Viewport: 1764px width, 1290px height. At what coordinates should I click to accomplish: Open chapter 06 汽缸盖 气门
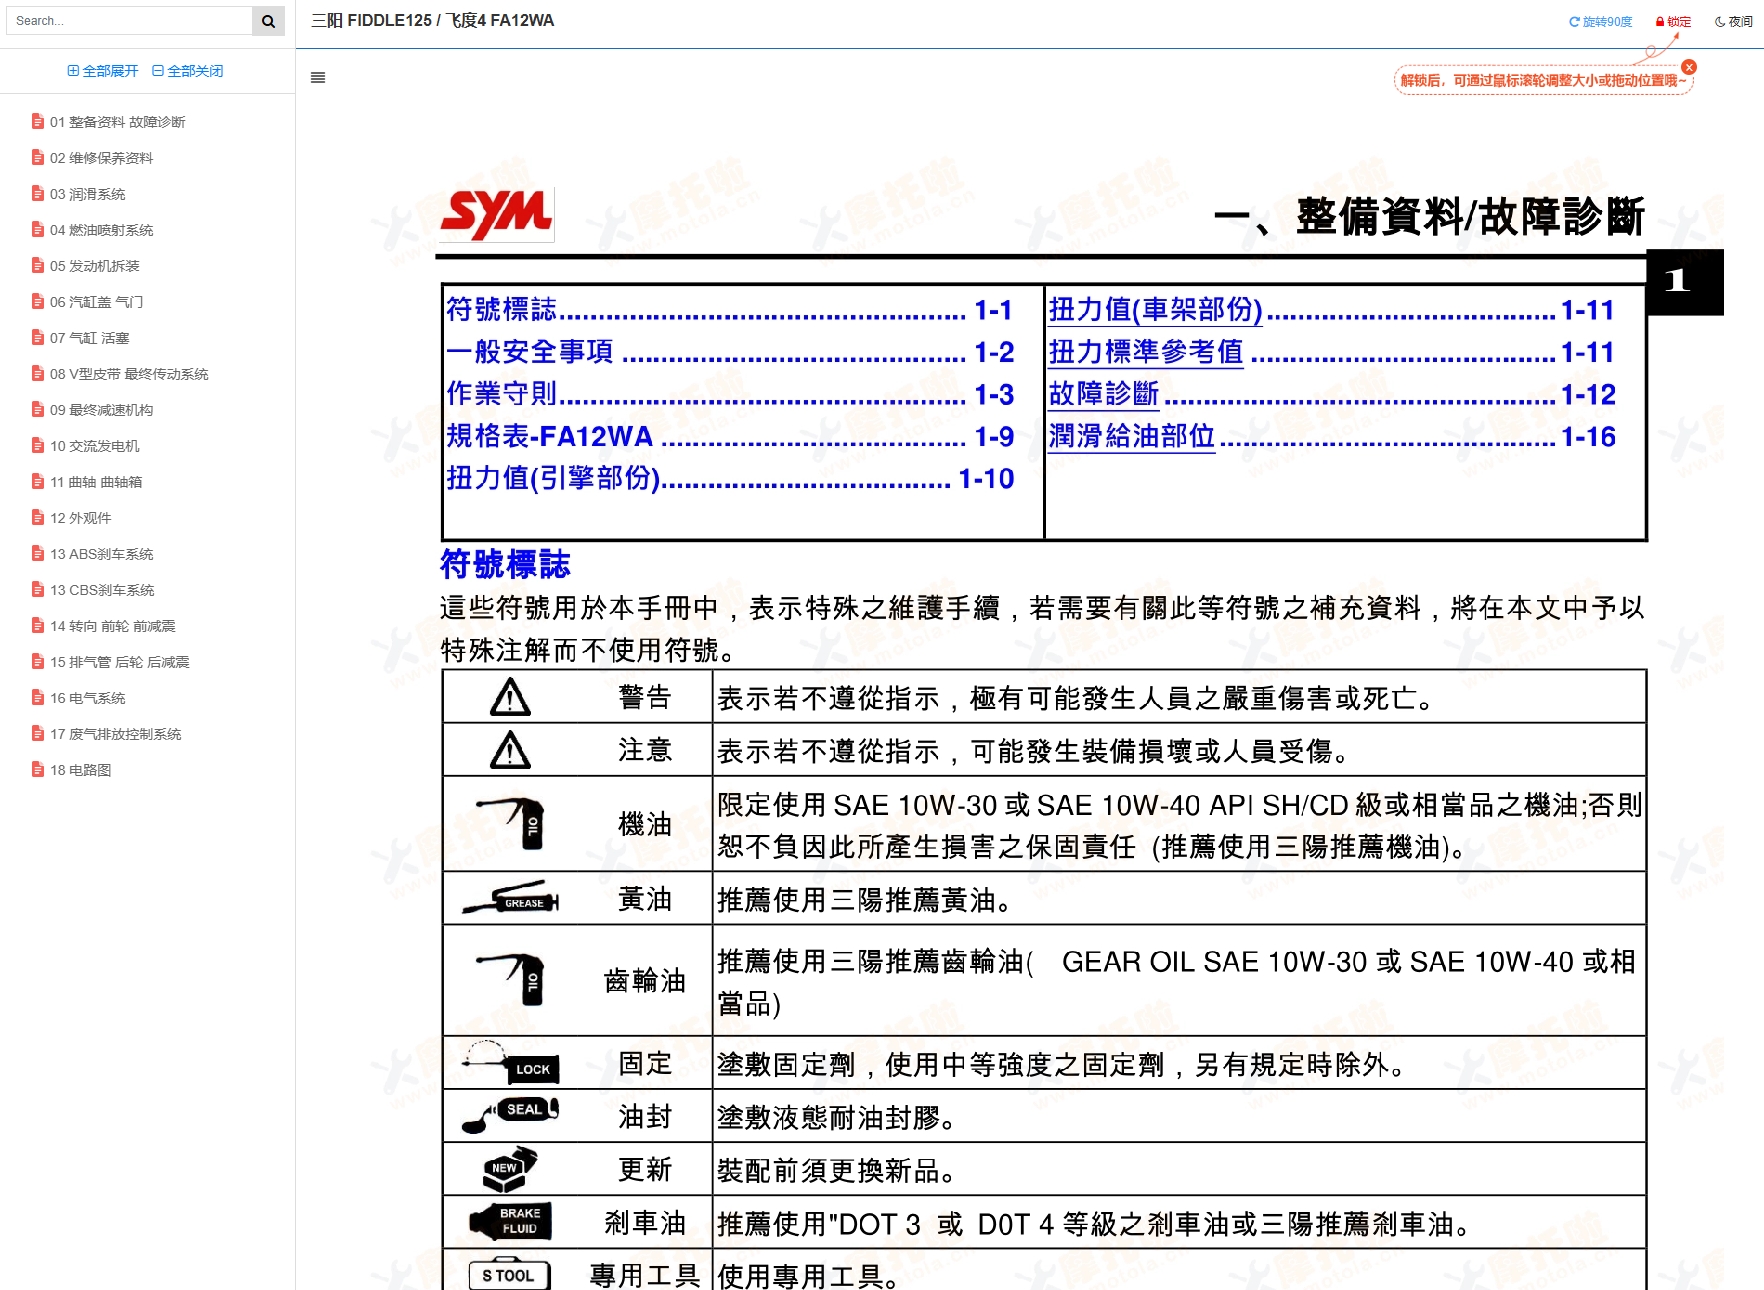(x=87, y=302)
